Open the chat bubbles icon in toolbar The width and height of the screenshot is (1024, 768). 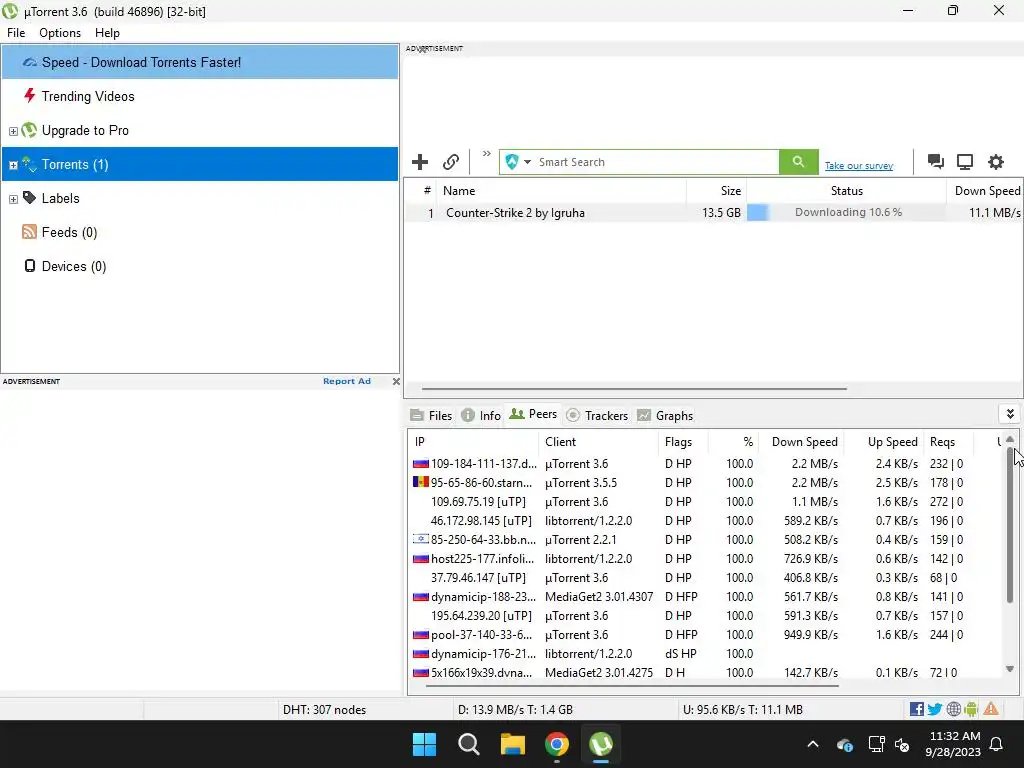click(x=935, y=162)
